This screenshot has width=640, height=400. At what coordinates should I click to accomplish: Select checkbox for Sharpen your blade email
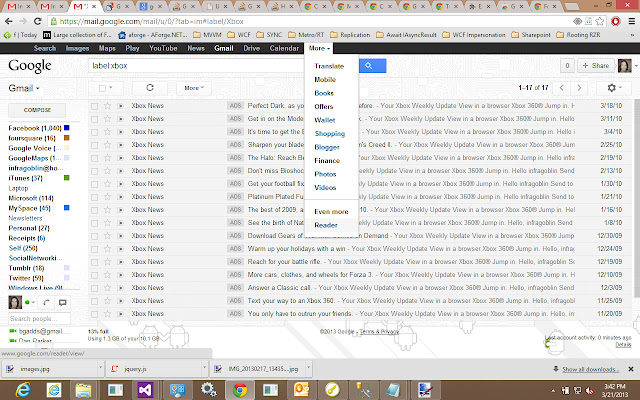coord(94,145)
